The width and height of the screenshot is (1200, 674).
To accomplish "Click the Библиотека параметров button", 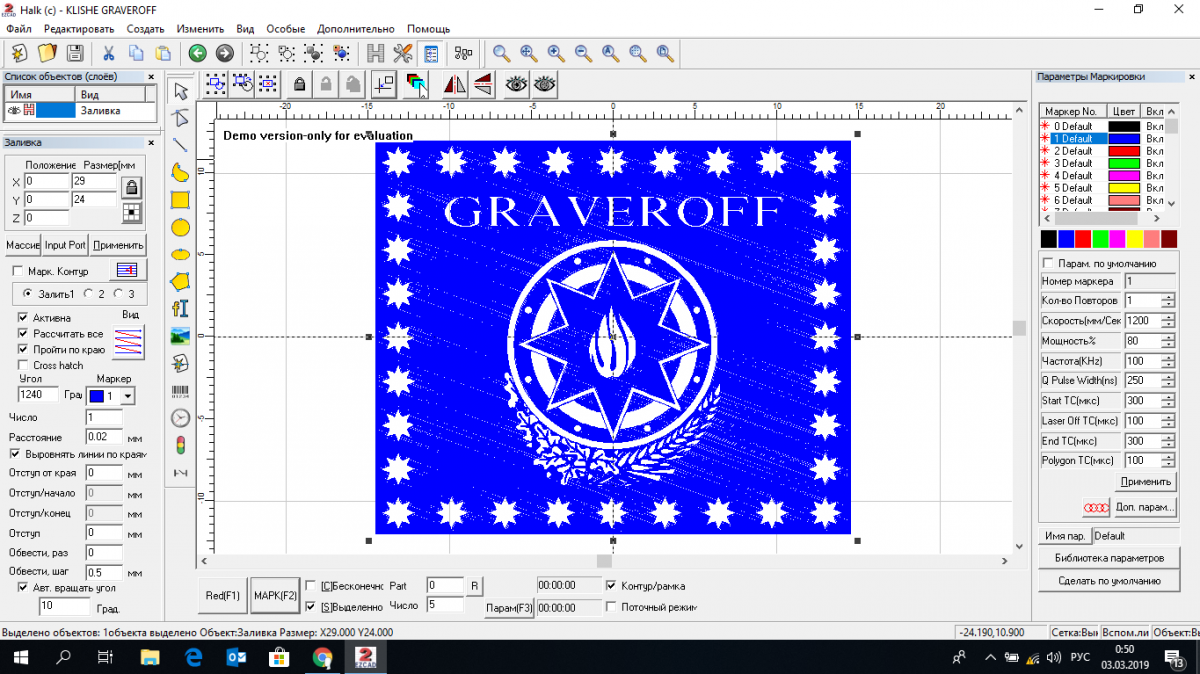I will click(1109, 558).
